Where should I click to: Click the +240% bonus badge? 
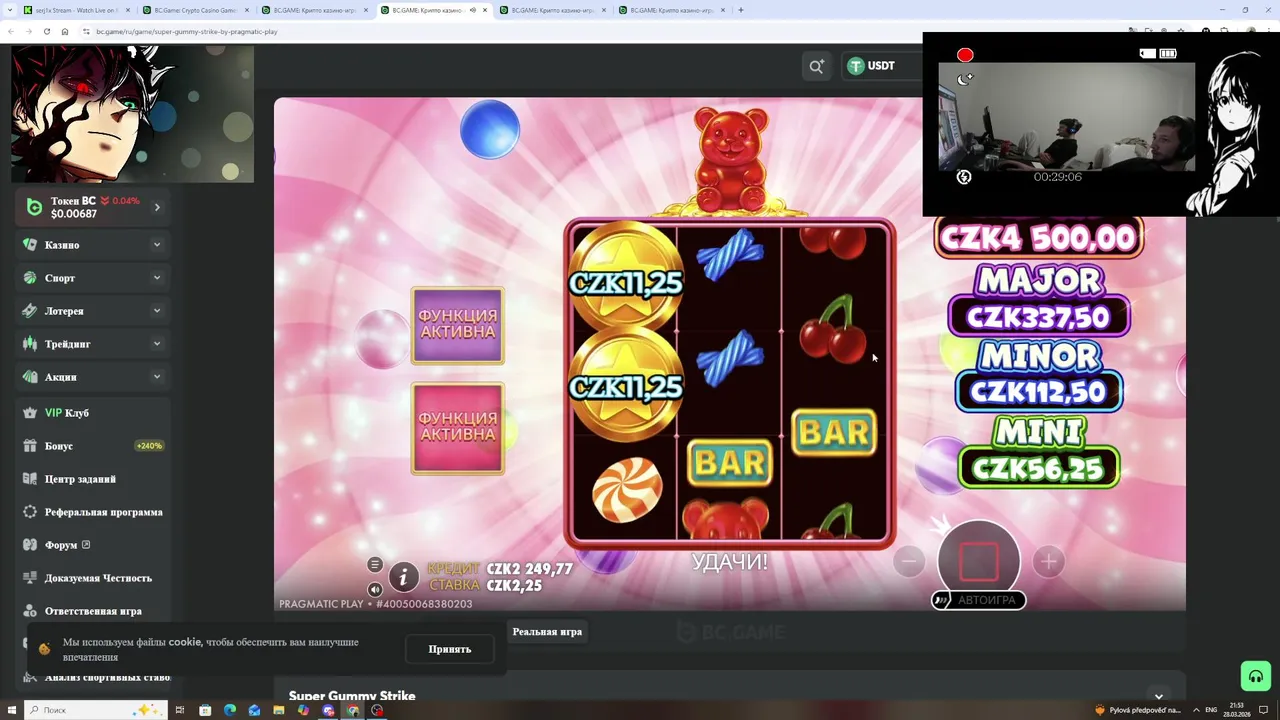point(149,446)
